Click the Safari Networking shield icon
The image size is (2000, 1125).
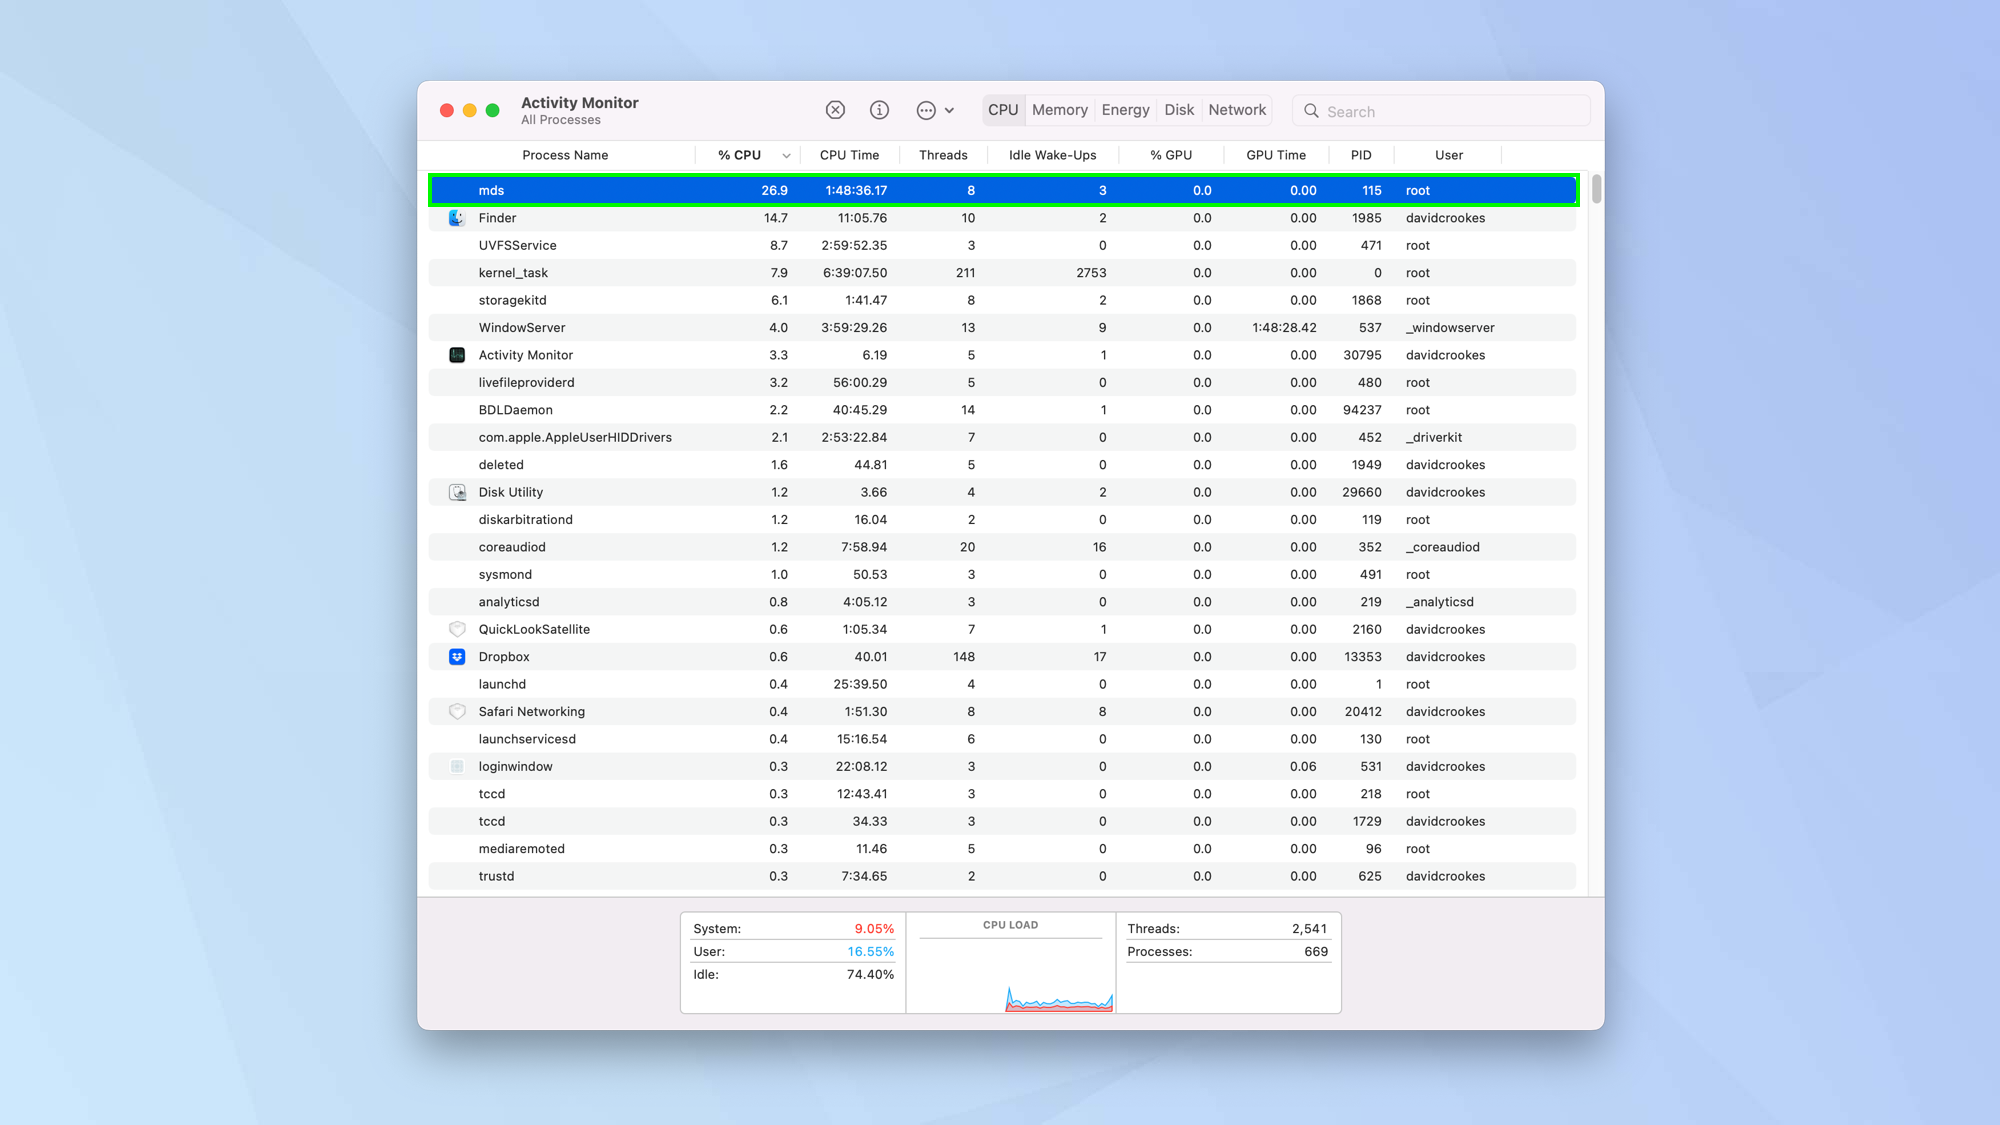(457, 712)
